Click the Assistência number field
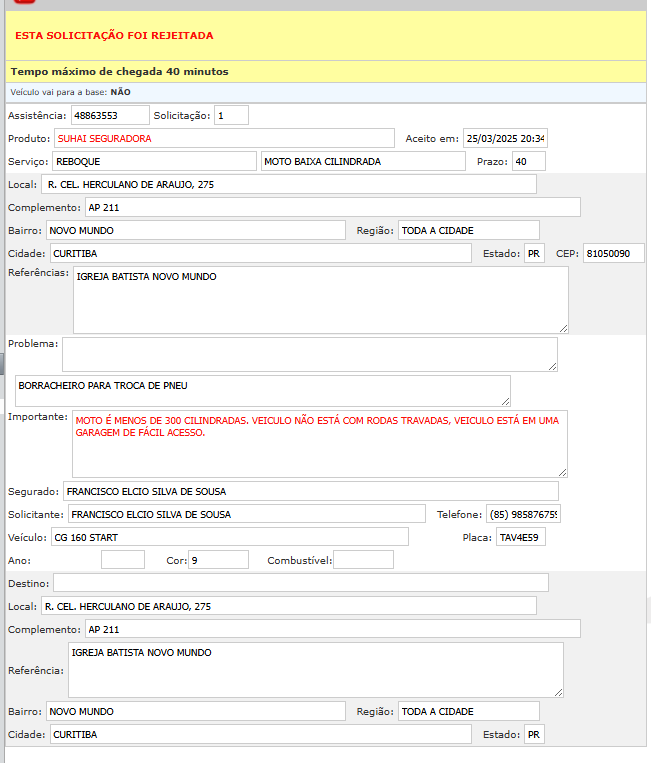Viewport: 651px width, 763px height. click(x=110, y=116)
